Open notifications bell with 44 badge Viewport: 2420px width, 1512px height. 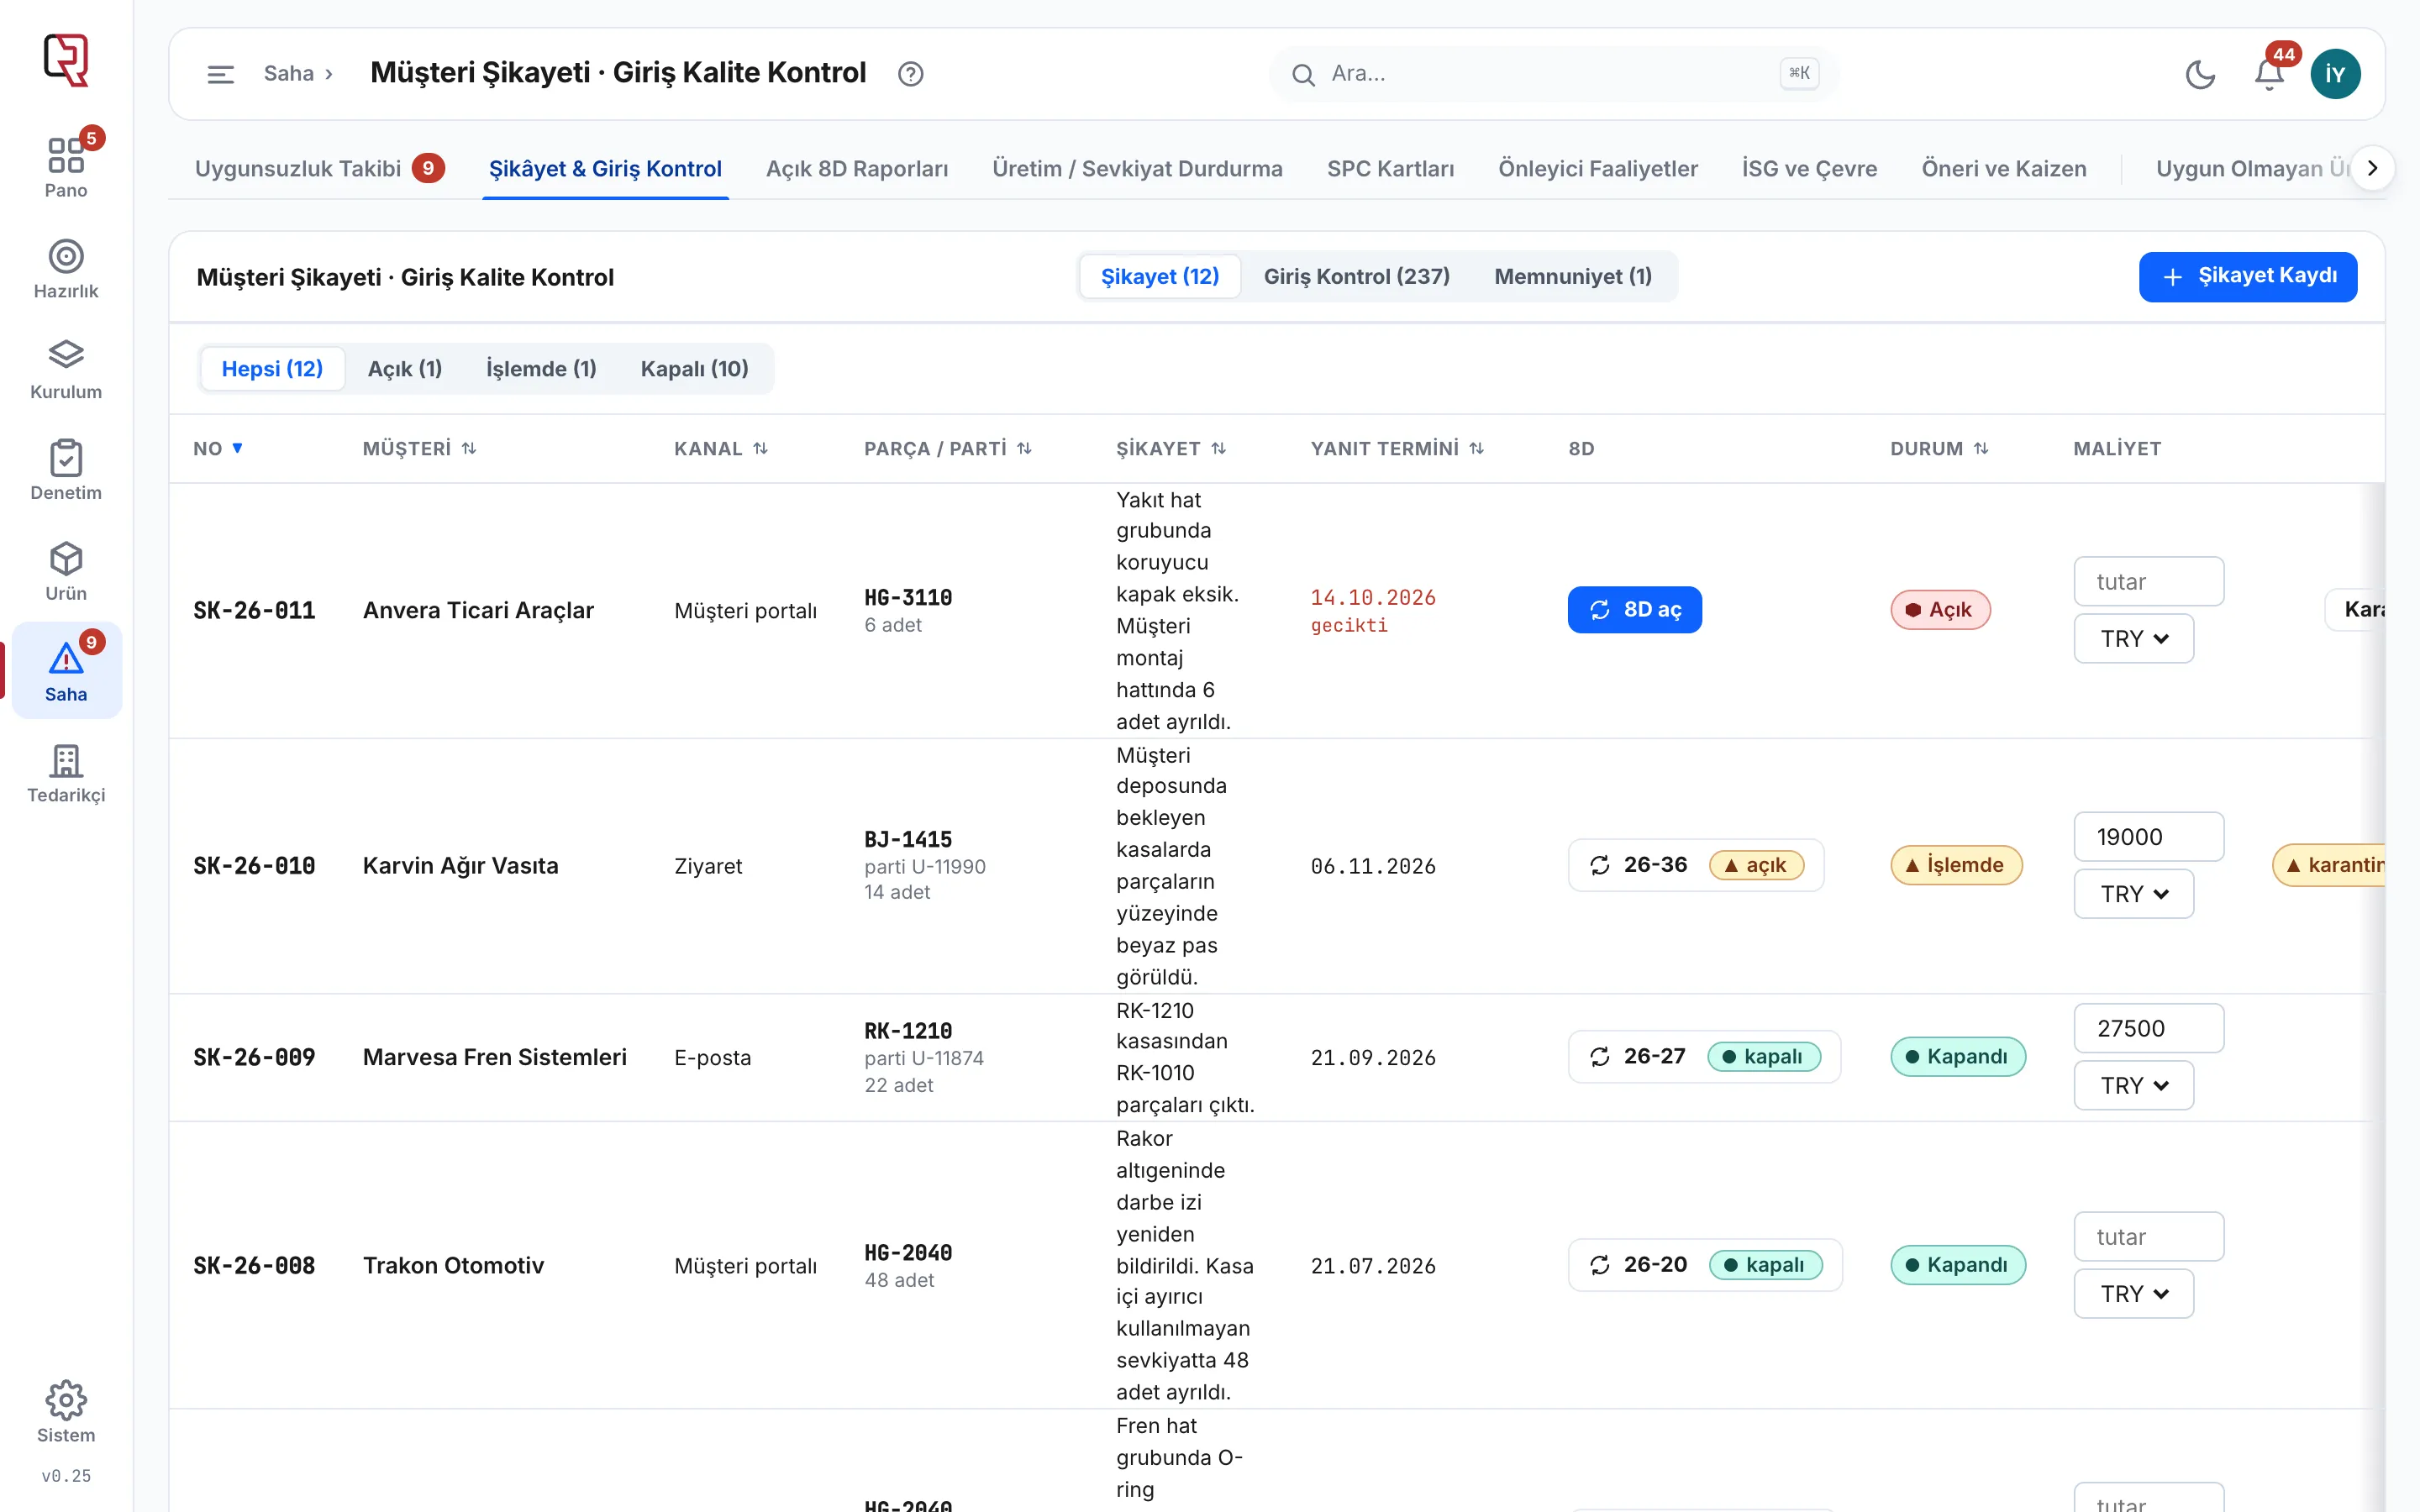[x=2269, y=74]
